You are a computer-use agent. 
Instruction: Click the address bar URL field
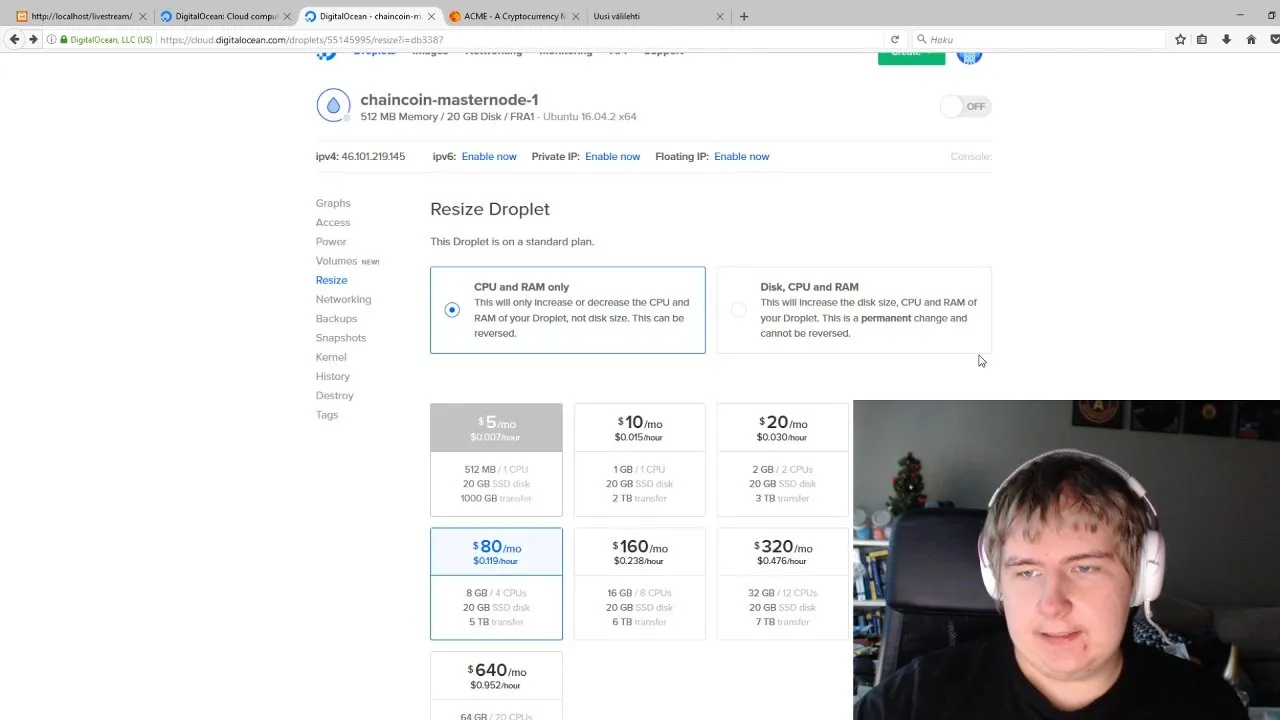(520, 39)
